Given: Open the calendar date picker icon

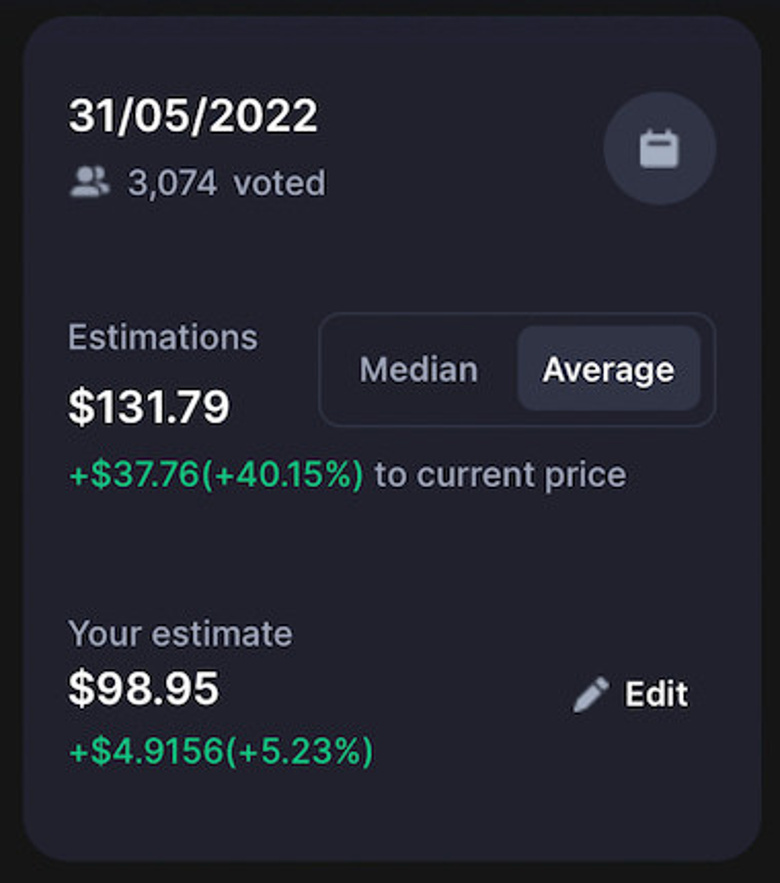Looking at the screenshot, I should 659,149.
